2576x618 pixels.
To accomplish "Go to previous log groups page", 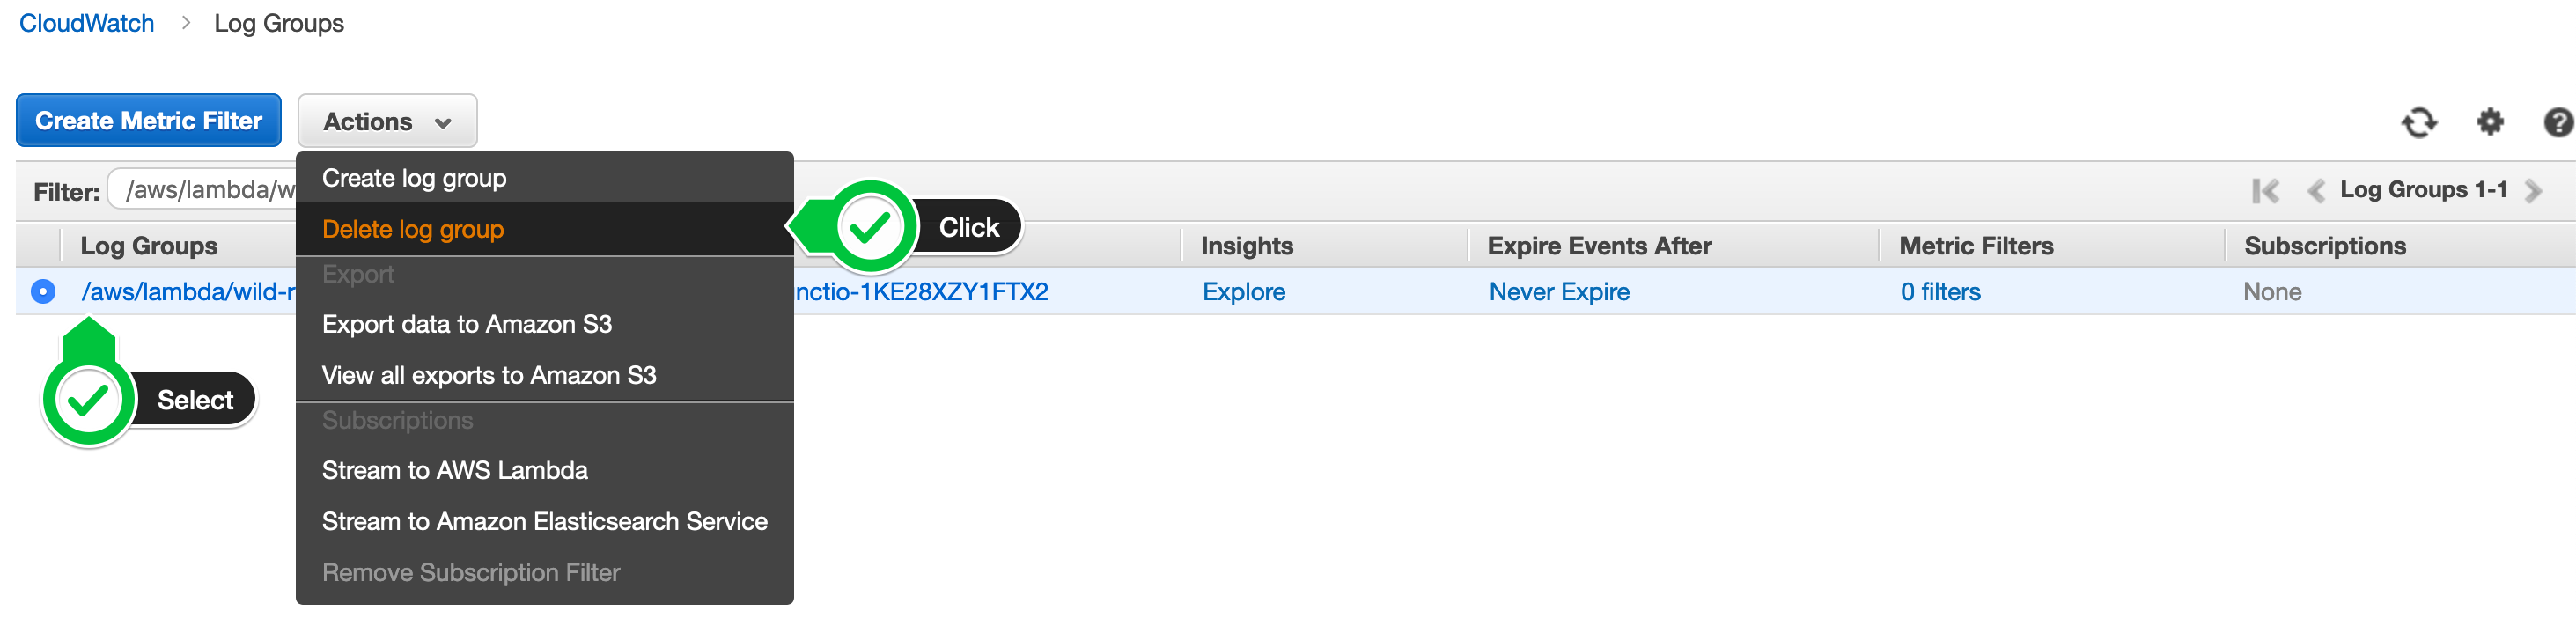I will click(2315, 190).
